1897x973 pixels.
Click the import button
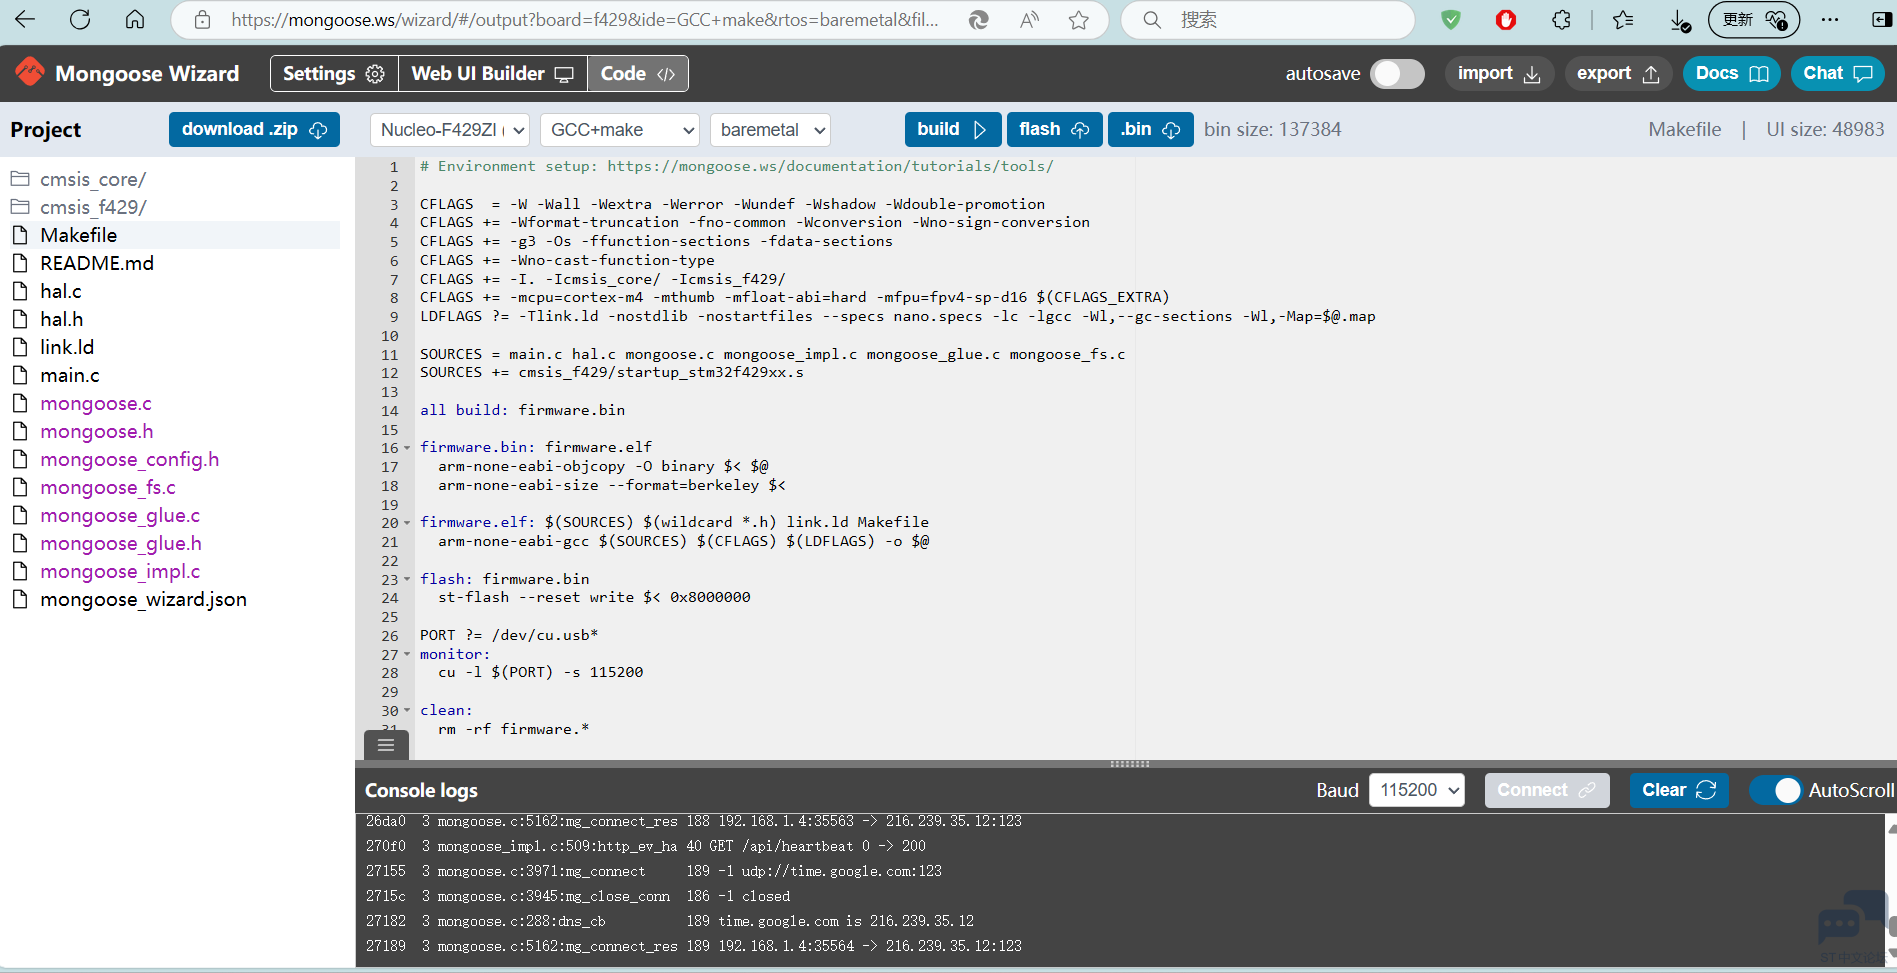point(1499,73)
